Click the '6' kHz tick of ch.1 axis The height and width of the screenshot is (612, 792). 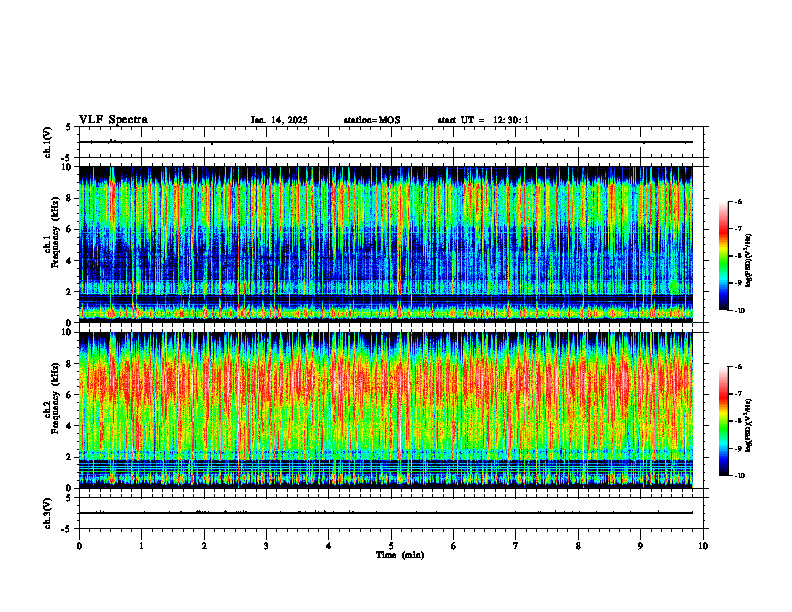[70, 229]
